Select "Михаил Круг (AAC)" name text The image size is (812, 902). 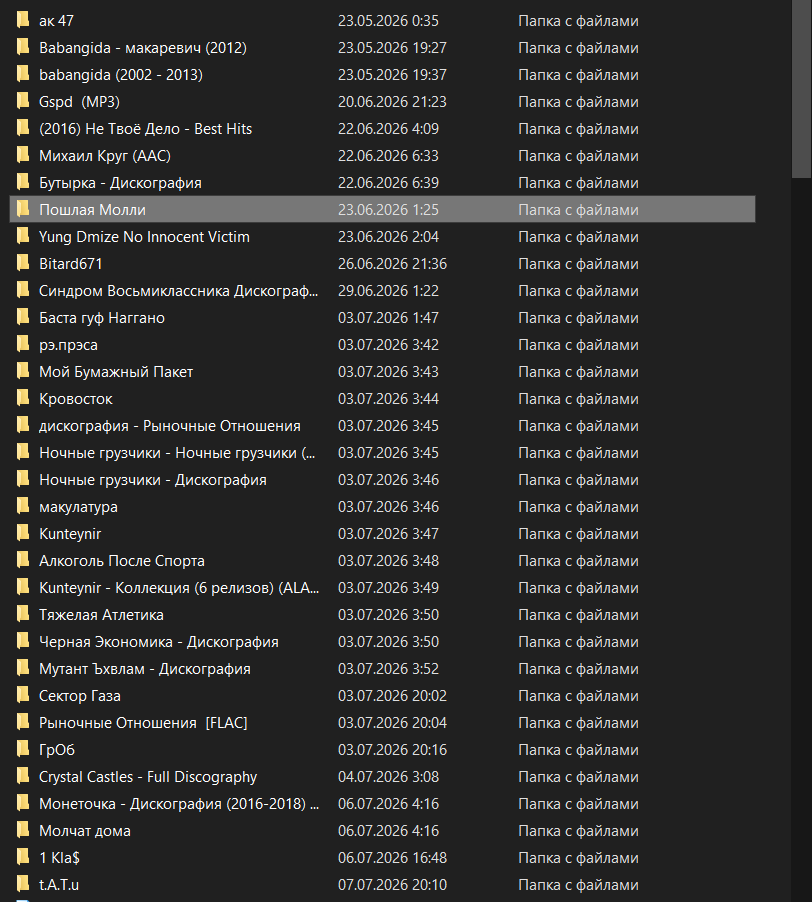point(105,156)
